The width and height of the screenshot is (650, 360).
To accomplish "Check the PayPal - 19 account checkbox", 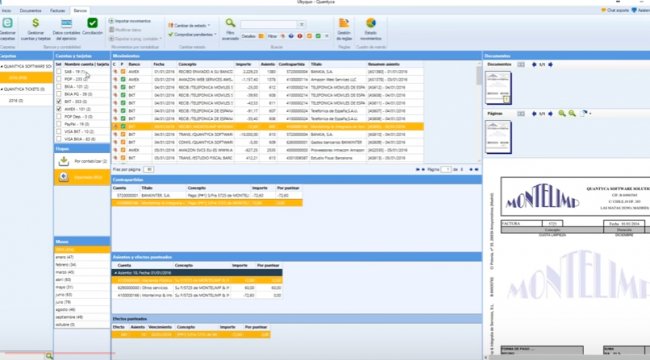I will point(58,124).
